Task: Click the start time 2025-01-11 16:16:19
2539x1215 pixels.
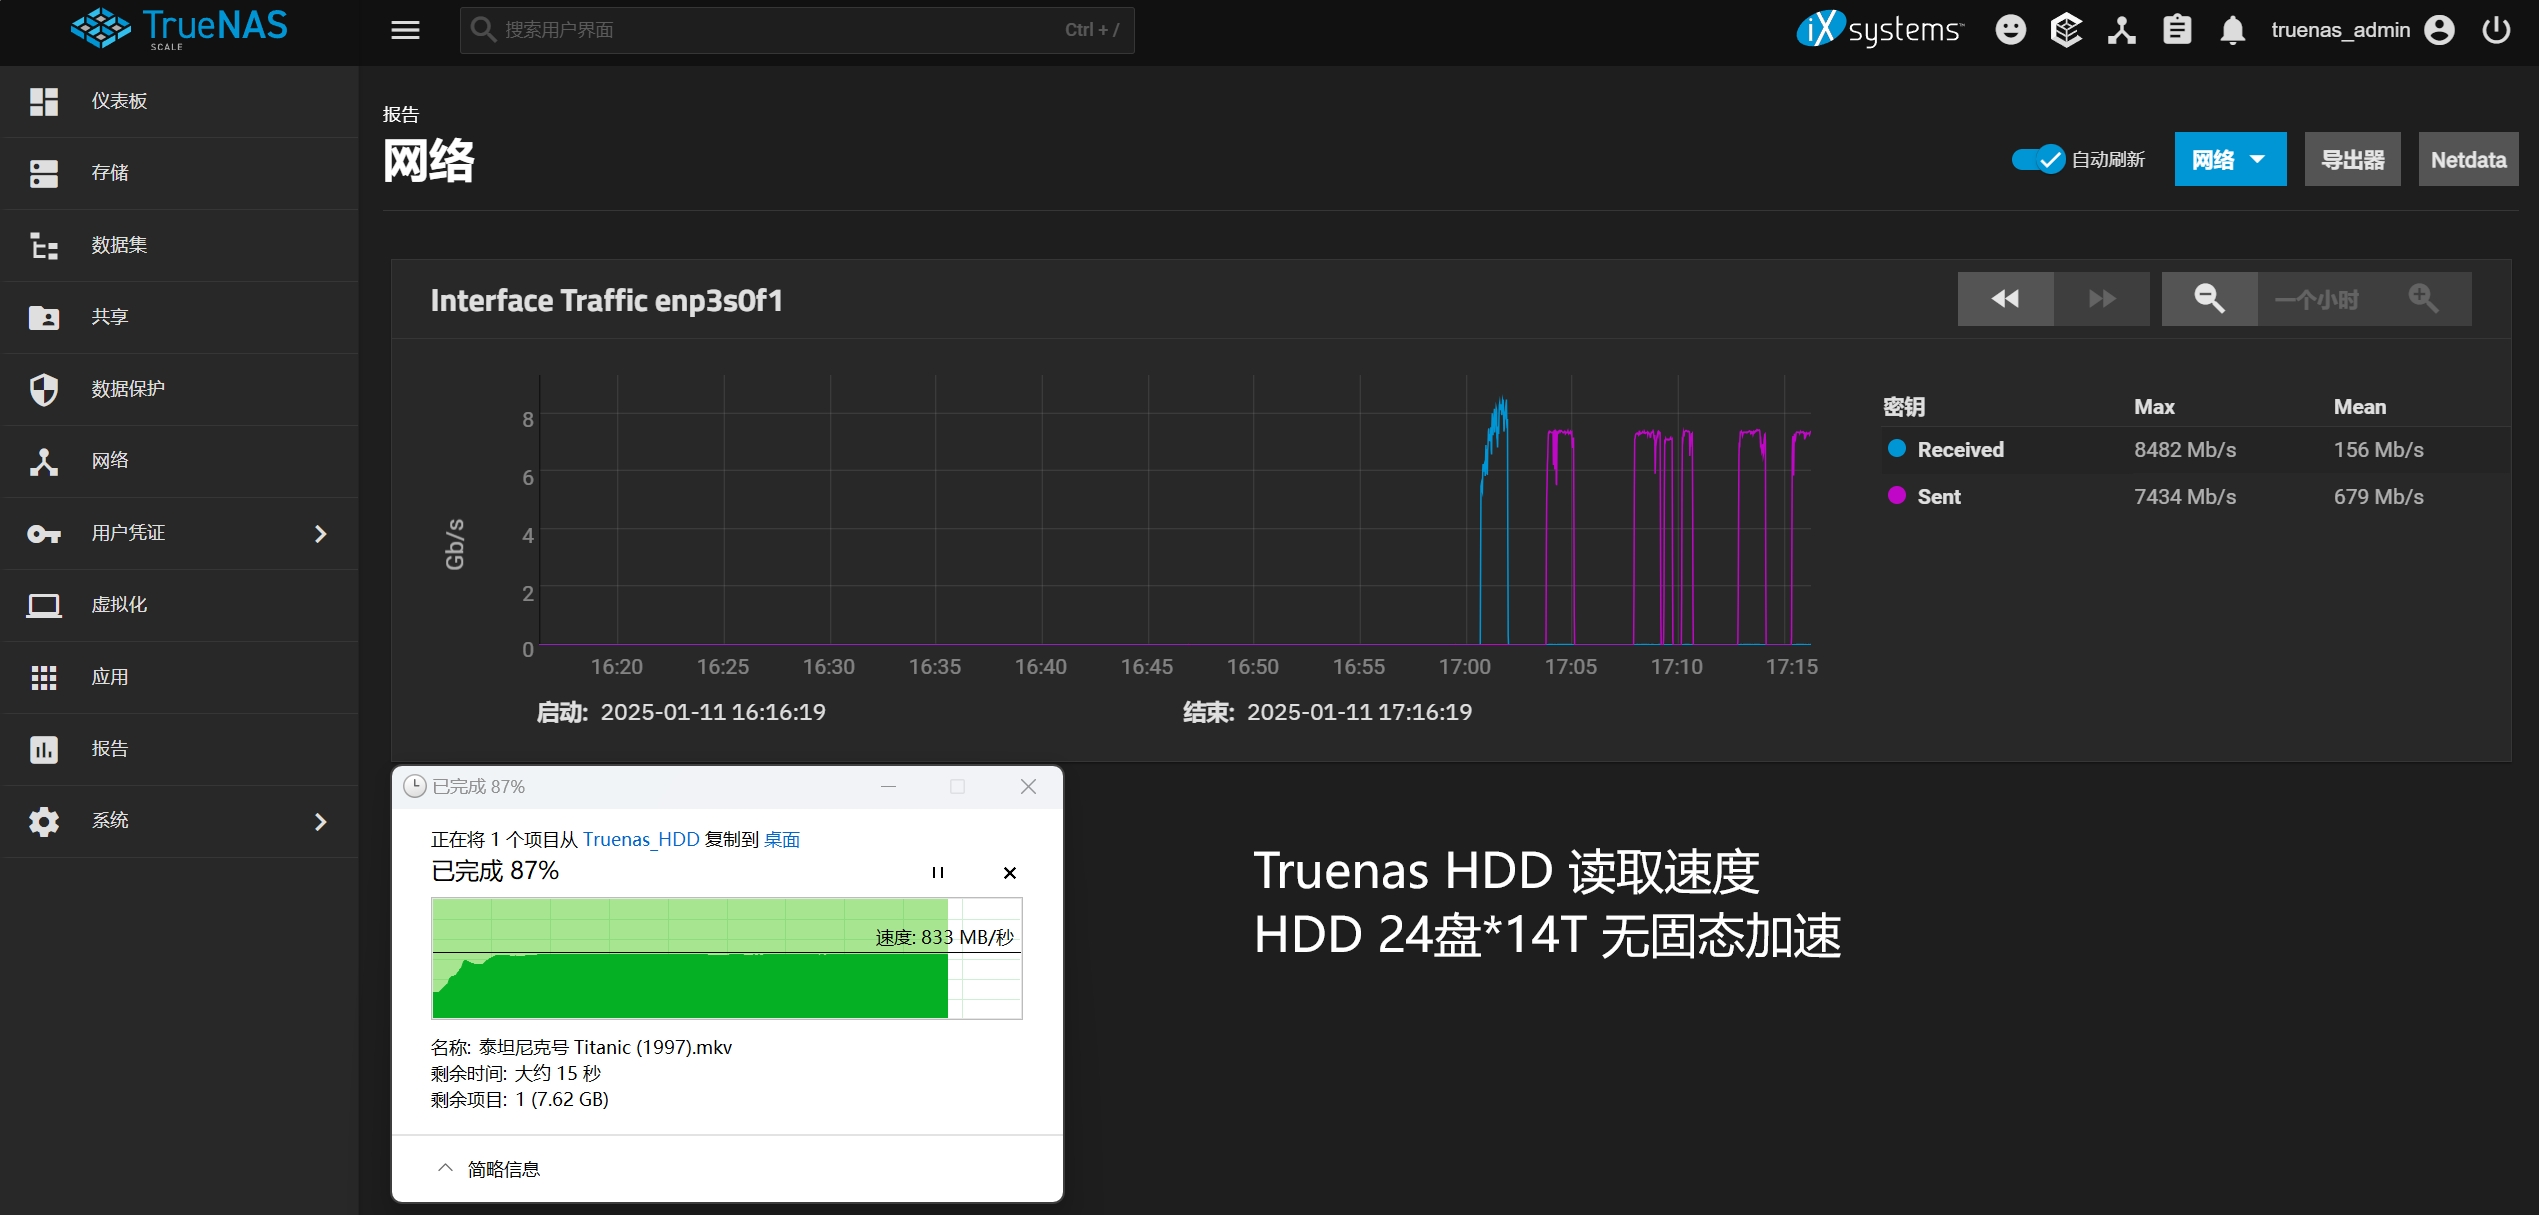Action: pyautogui.click(x=712, y=712)
